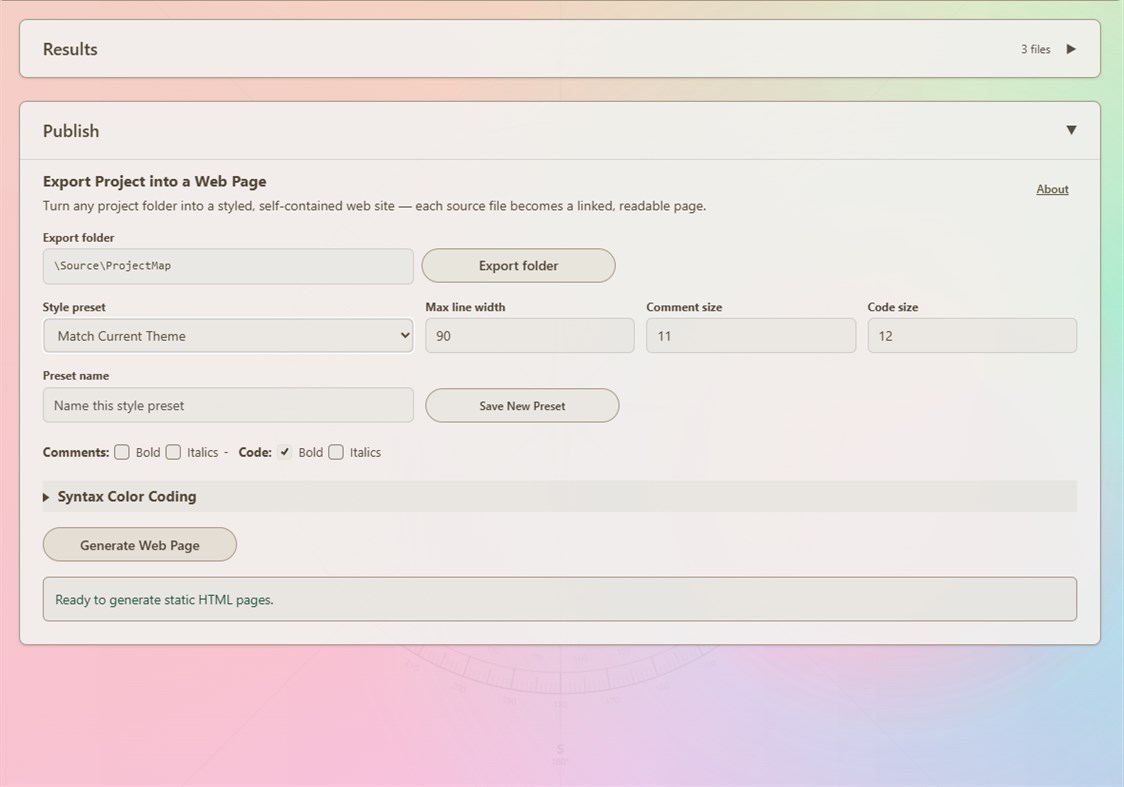1124x787 pixels.
Task: Open the Style preset dropdown
Action: [x=228, y=335]
